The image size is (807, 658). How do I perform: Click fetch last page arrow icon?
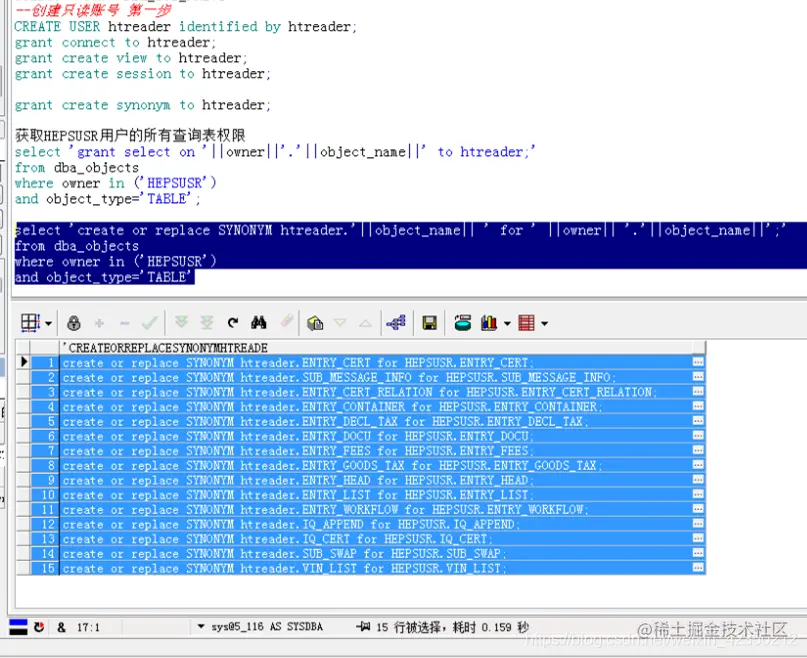pyautogui.click(x=206, y=322)
